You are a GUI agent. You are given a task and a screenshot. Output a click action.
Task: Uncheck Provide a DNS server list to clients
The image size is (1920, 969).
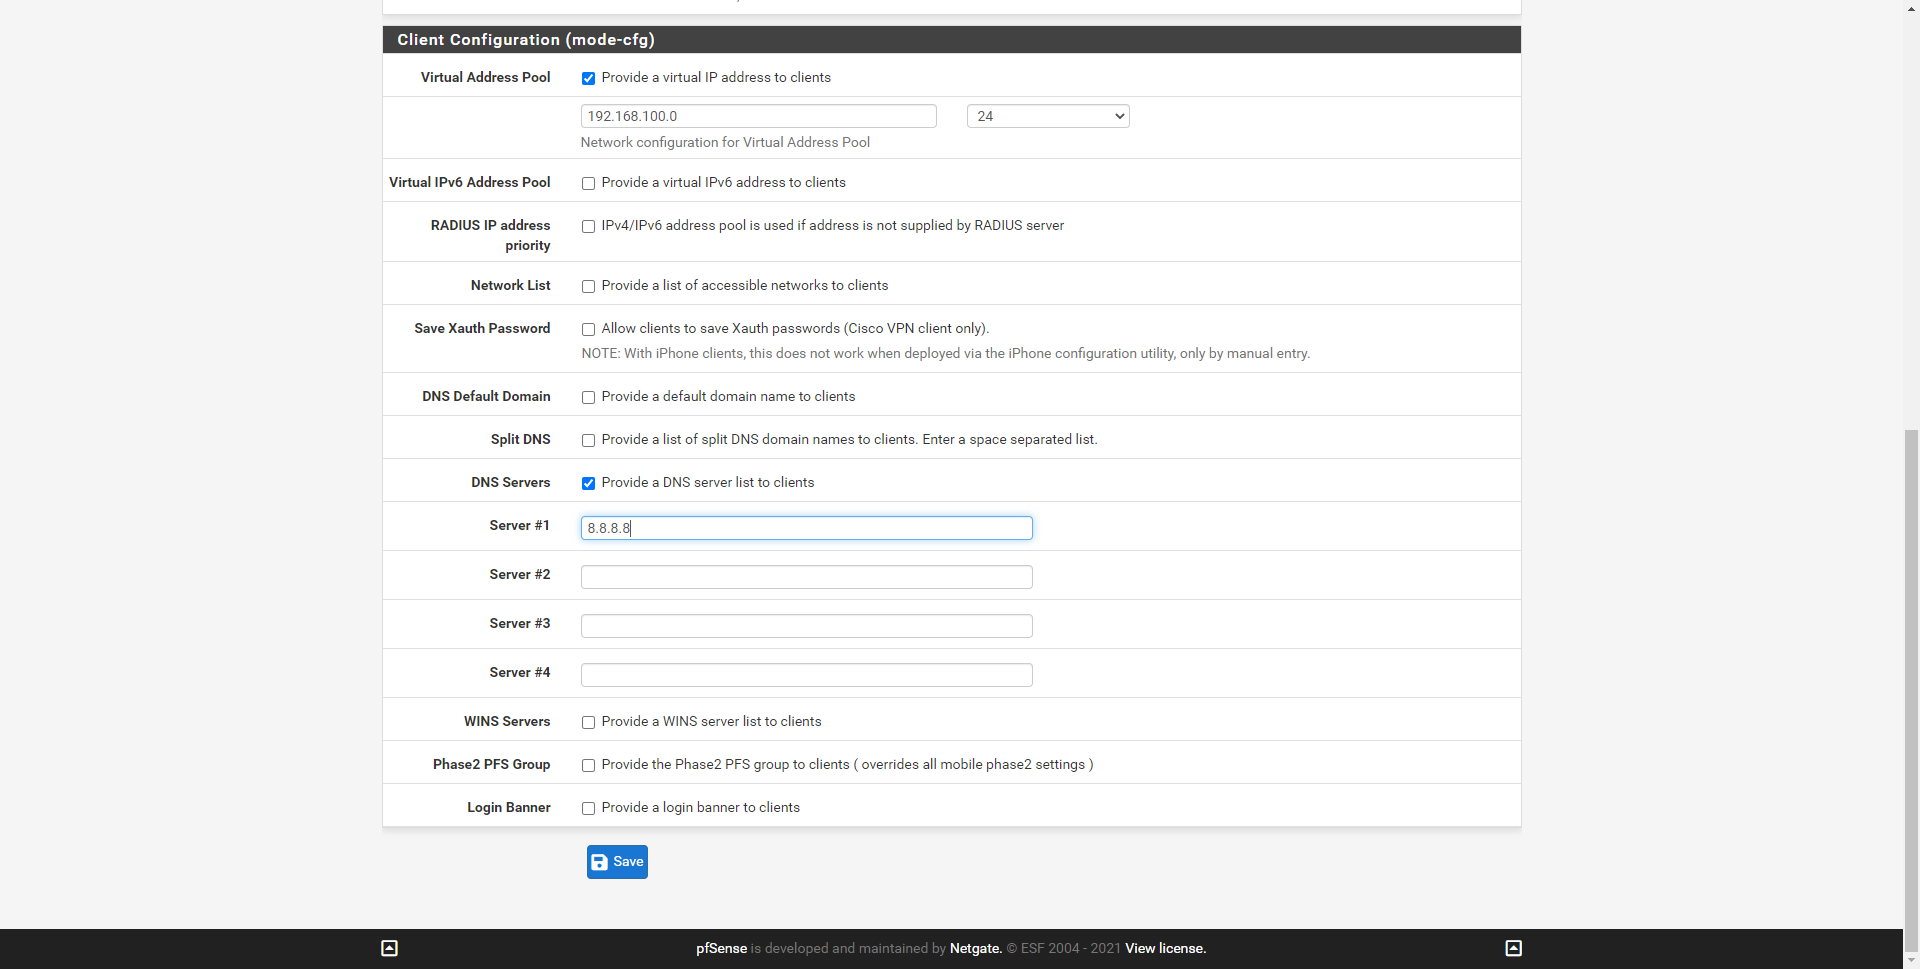coord(588,483)
